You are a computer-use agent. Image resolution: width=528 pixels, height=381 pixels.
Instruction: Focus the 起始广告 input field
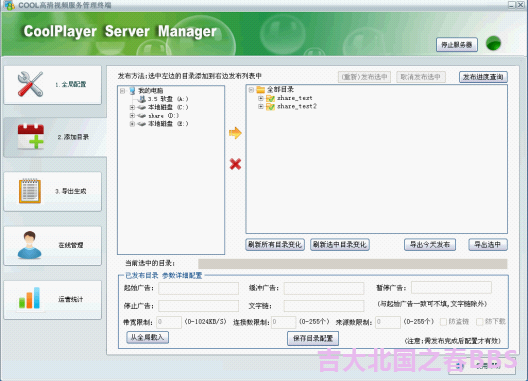(x=198, y=288)
